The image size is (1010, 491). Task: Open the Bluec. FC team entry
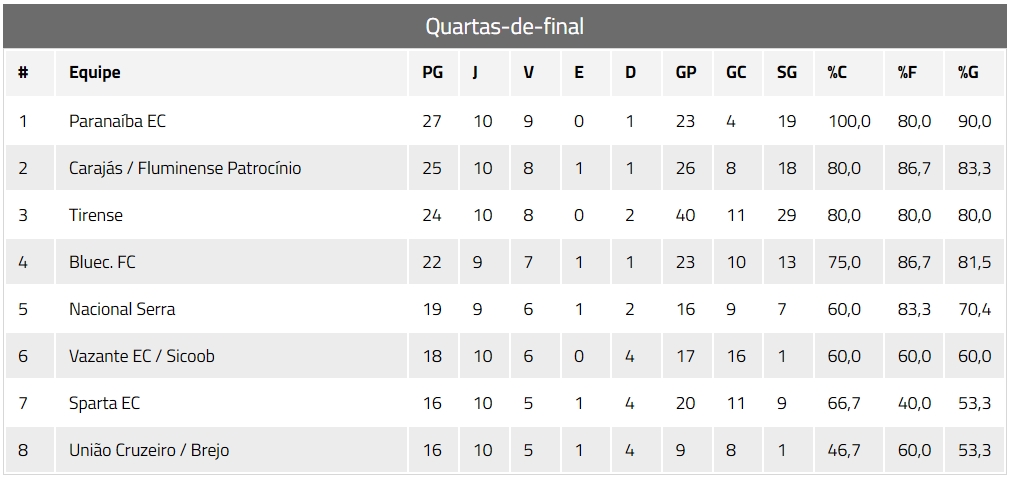102,262
